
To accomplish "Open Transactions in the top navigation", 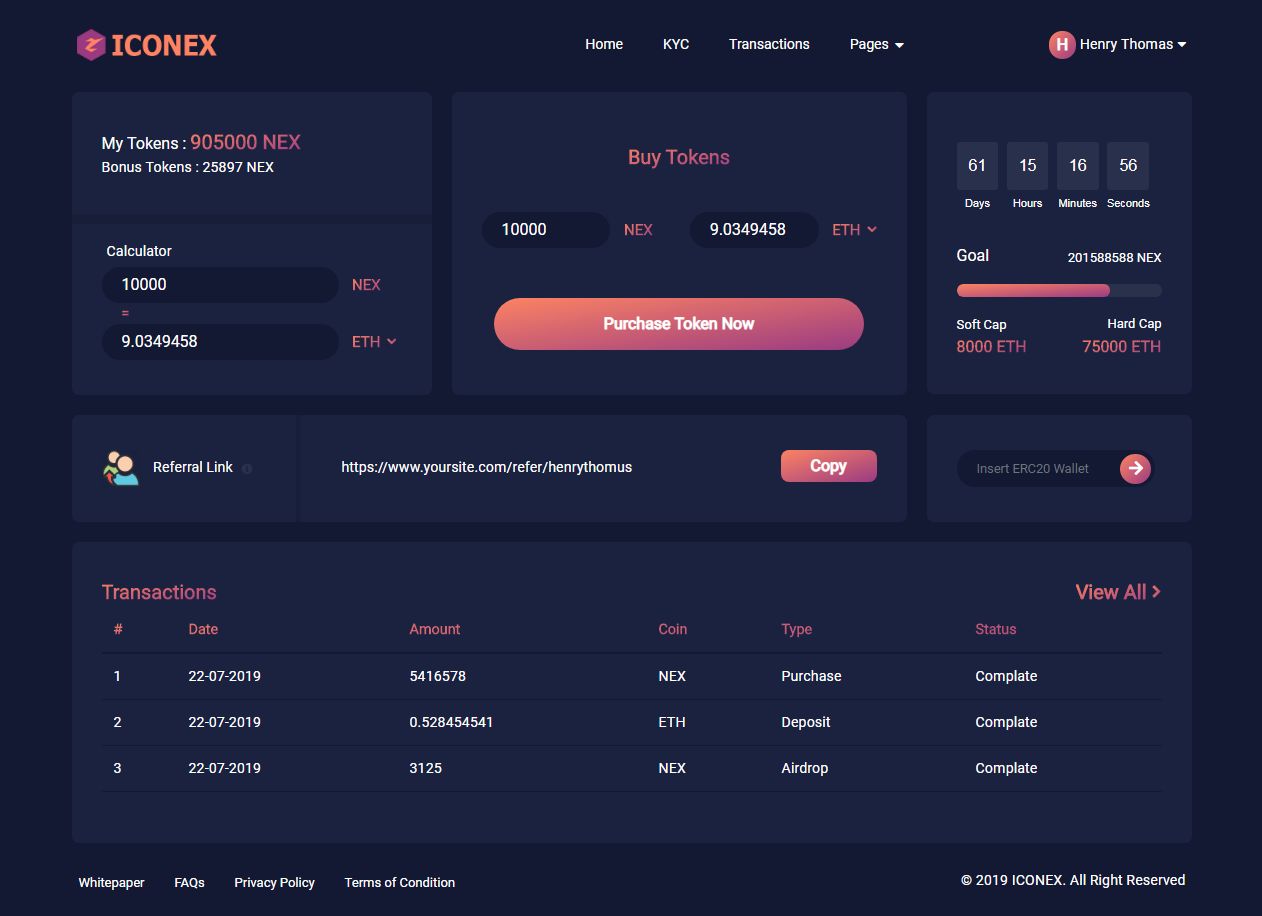I will 769,44.
